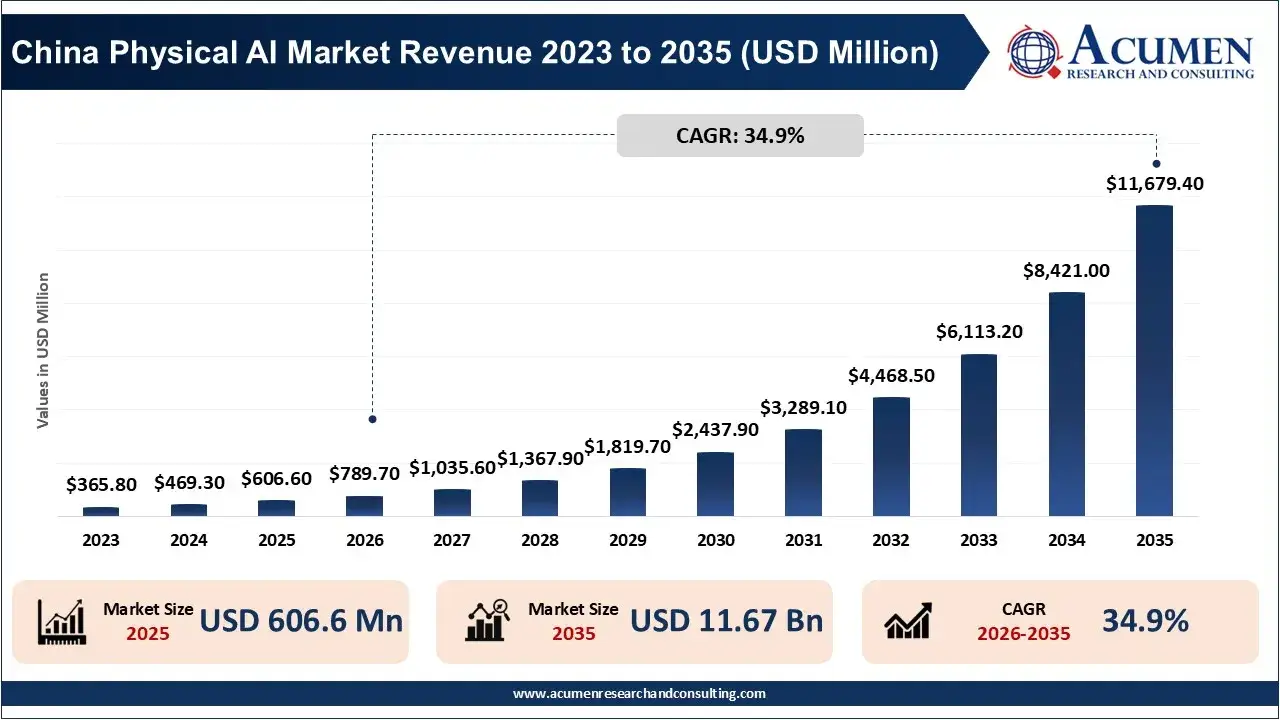
Task: Click the 2032 x-axis label
Action: (891, 540)
